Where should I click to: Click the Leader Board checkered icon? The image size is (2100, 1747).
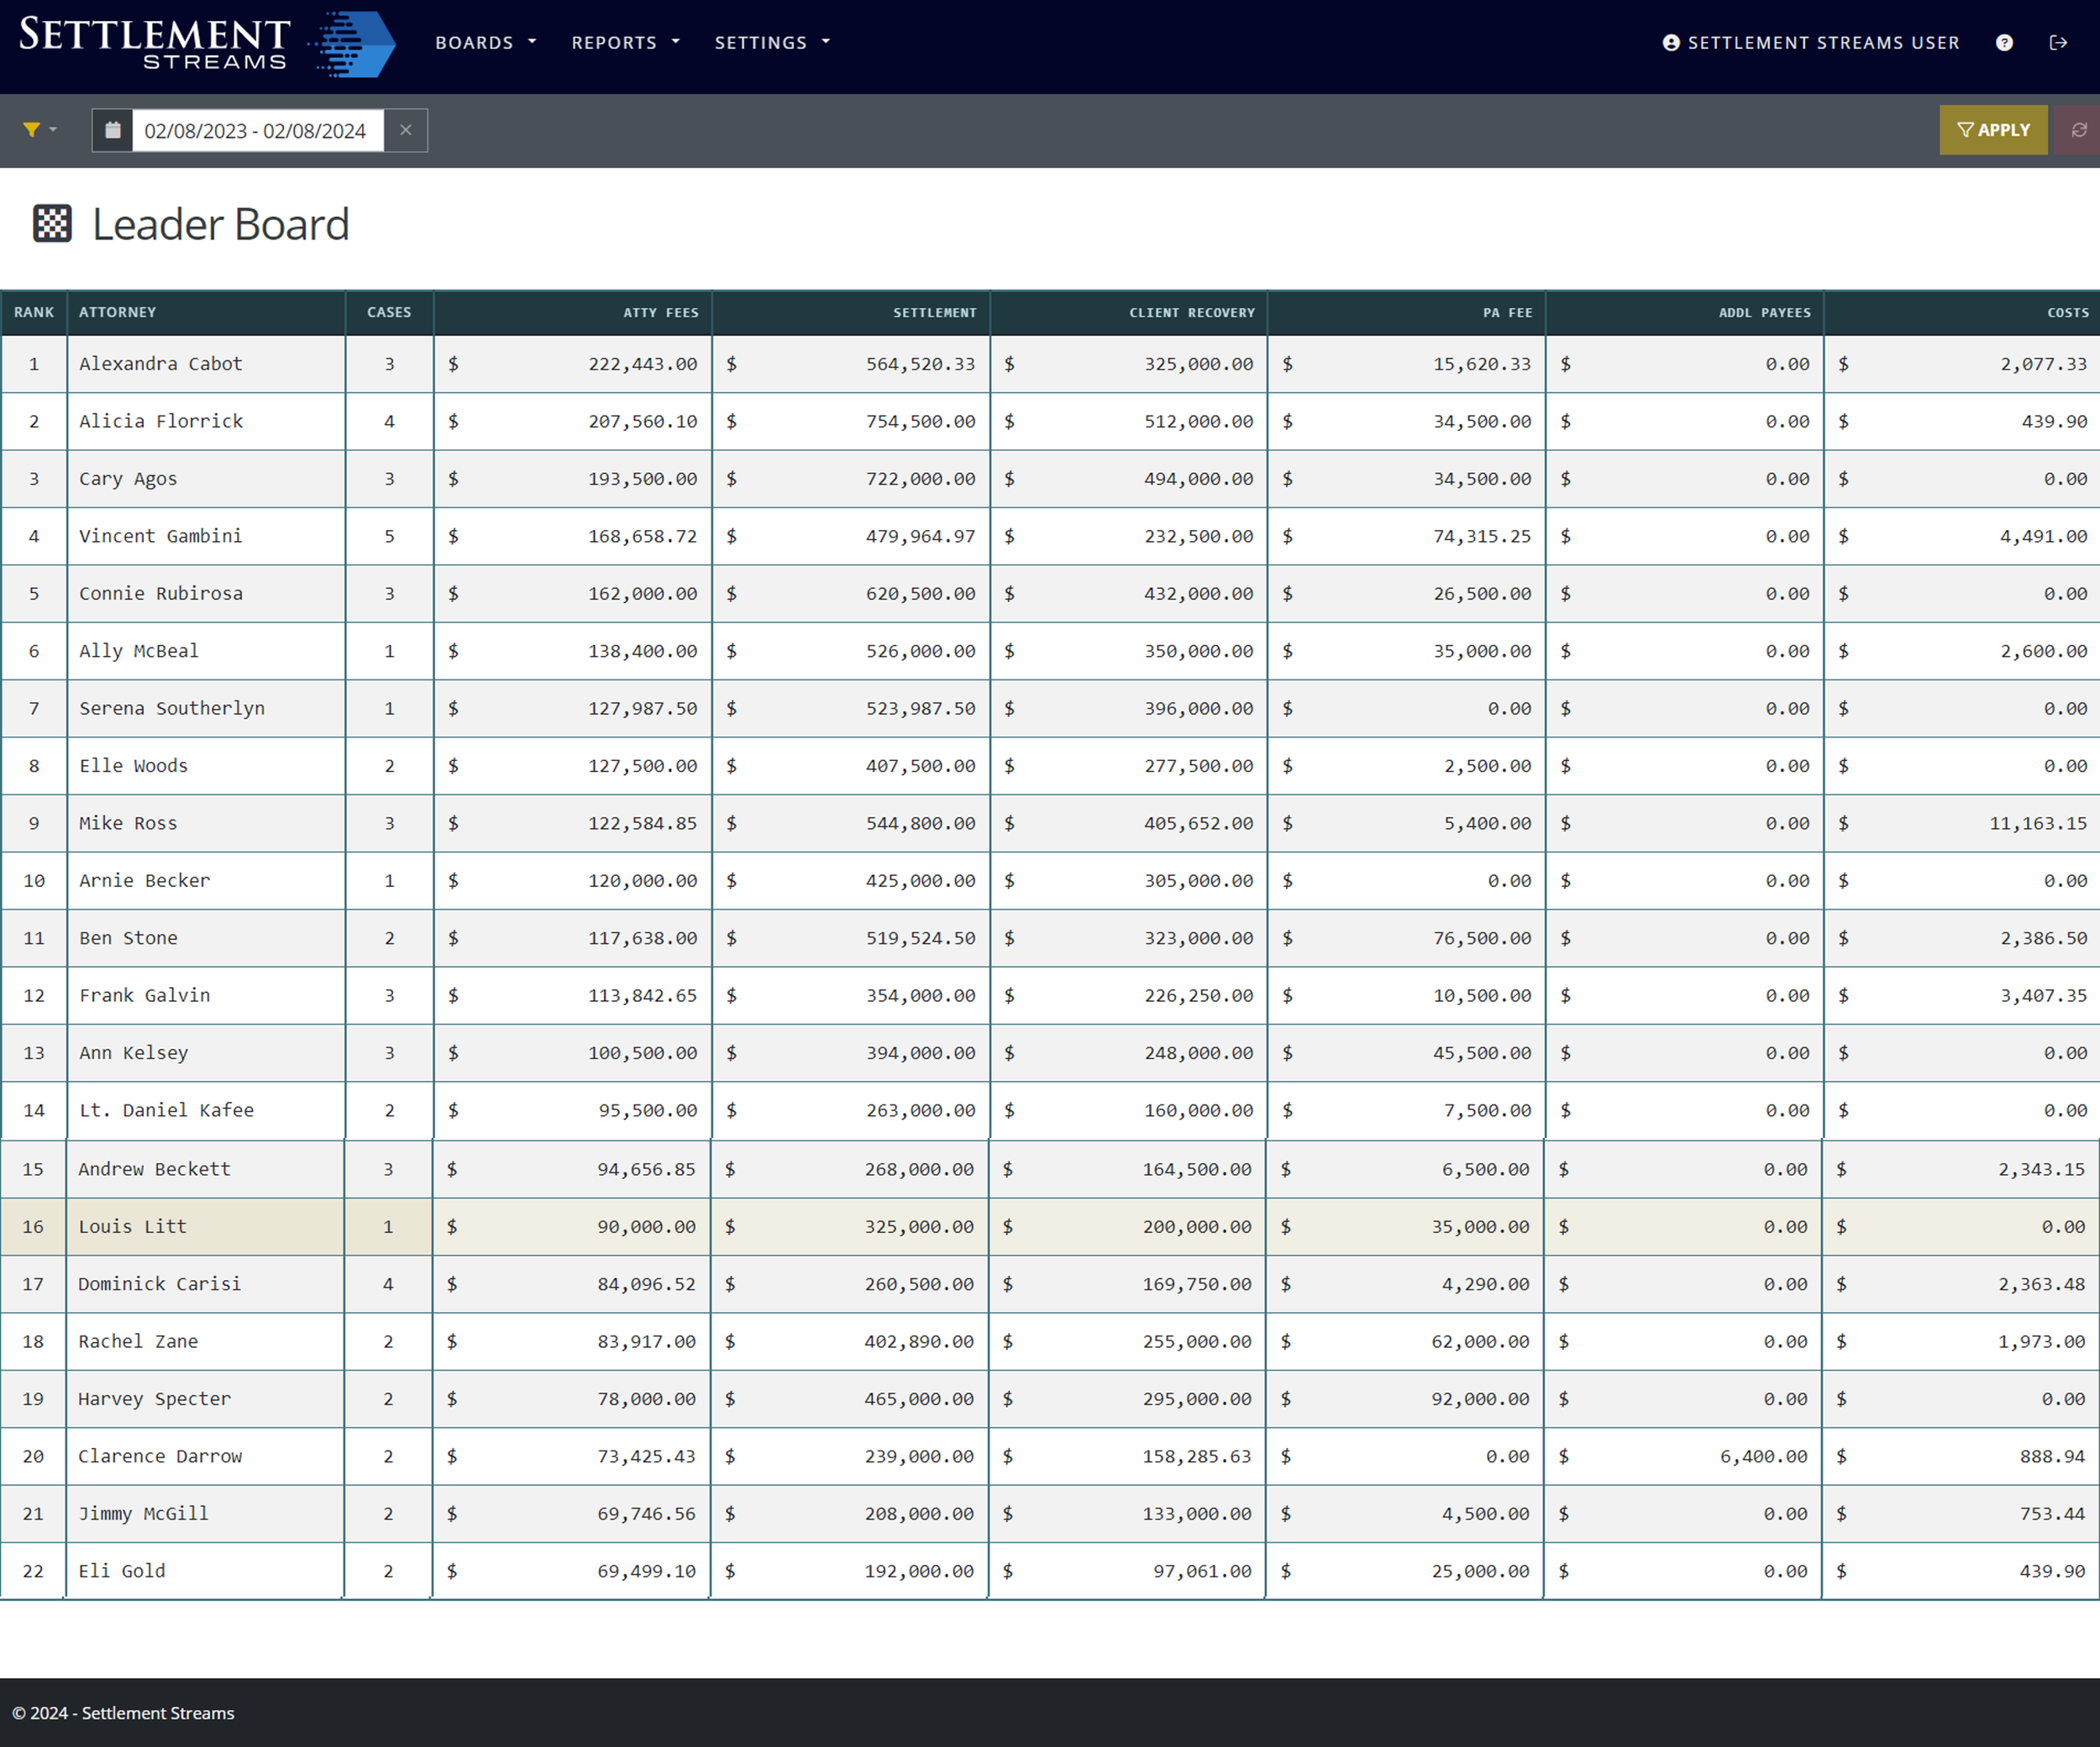click(52, 224)
